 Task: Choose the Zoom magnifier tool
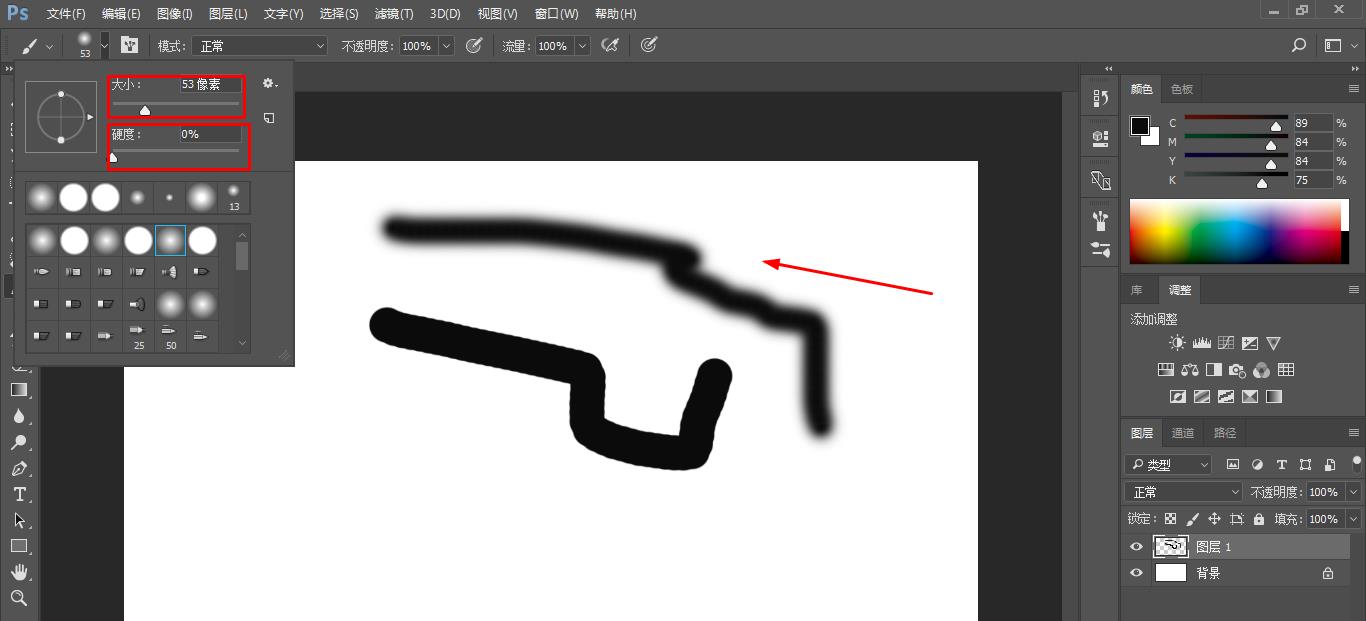pos(19,598)
